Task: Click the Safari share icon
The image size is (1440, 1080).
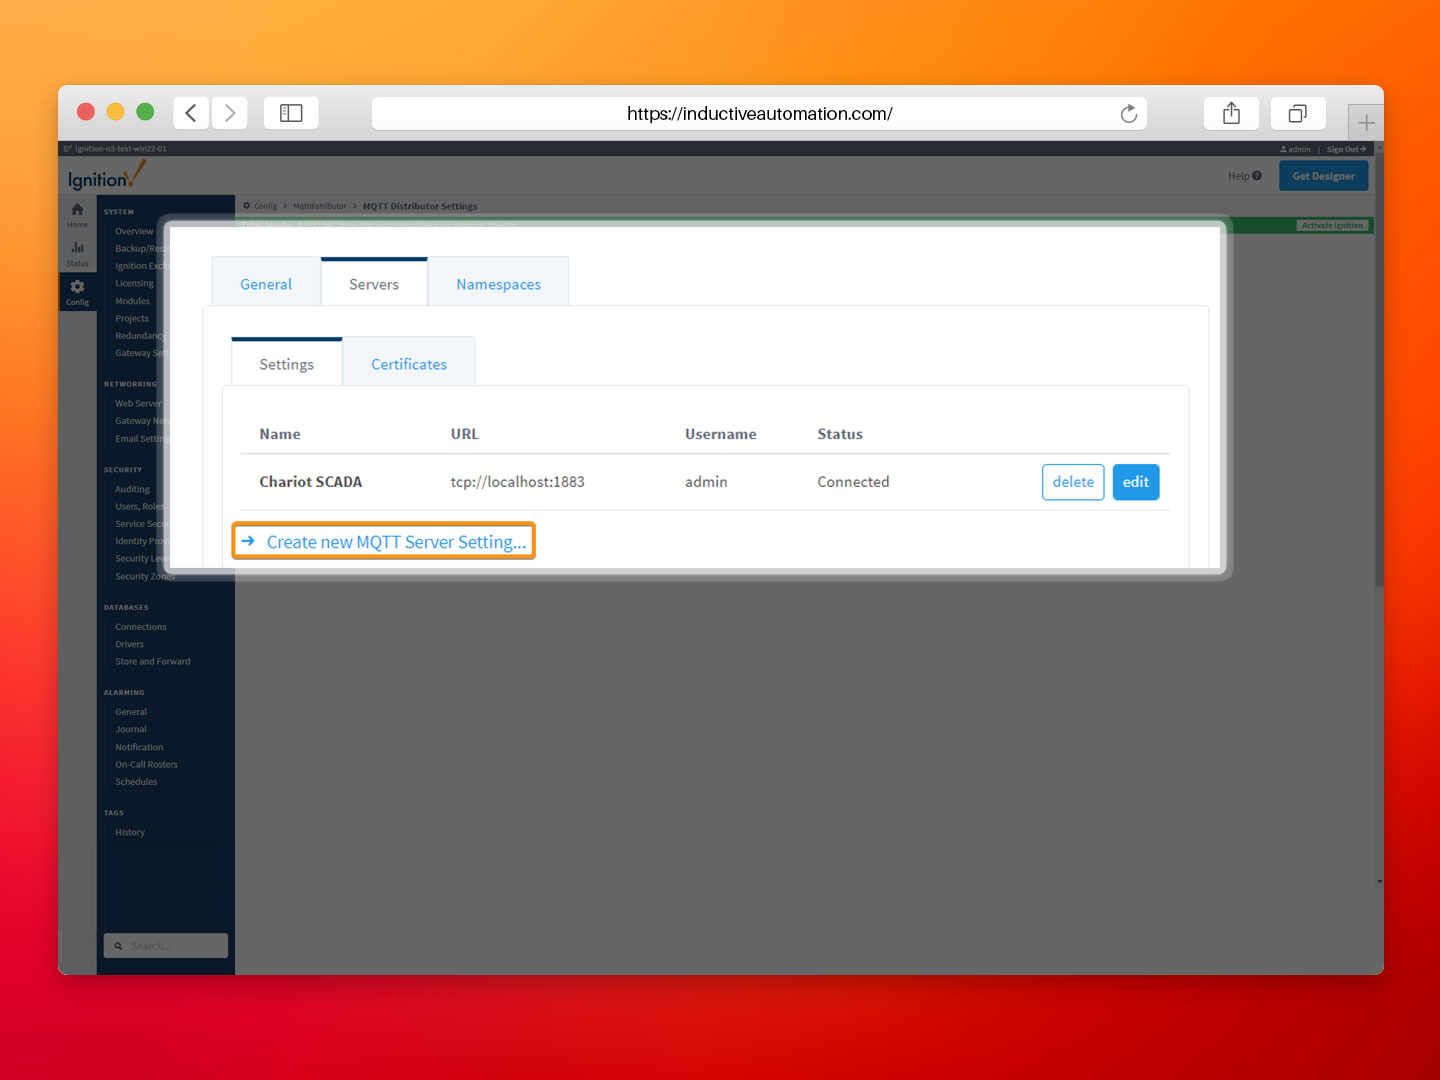Action: tap(1231, 113)
